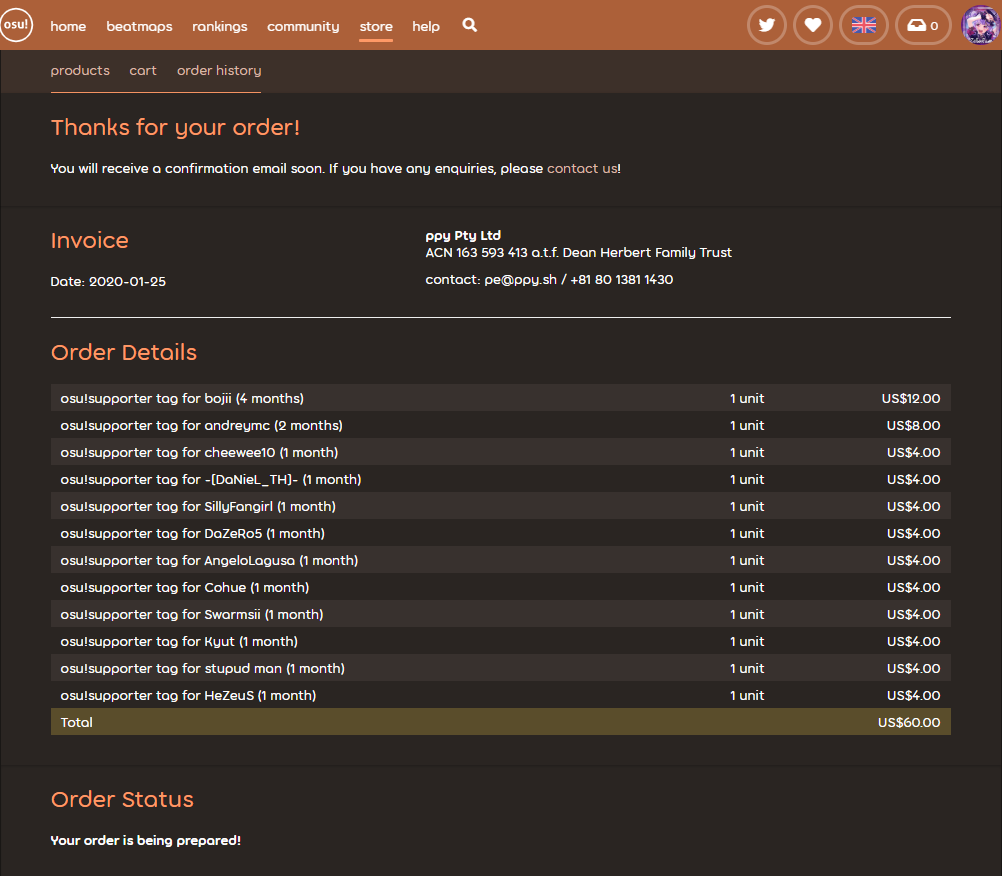This screenshot has width=1002, height=876.
Task: Switch to the order history tab
Action: coord(219,70)
